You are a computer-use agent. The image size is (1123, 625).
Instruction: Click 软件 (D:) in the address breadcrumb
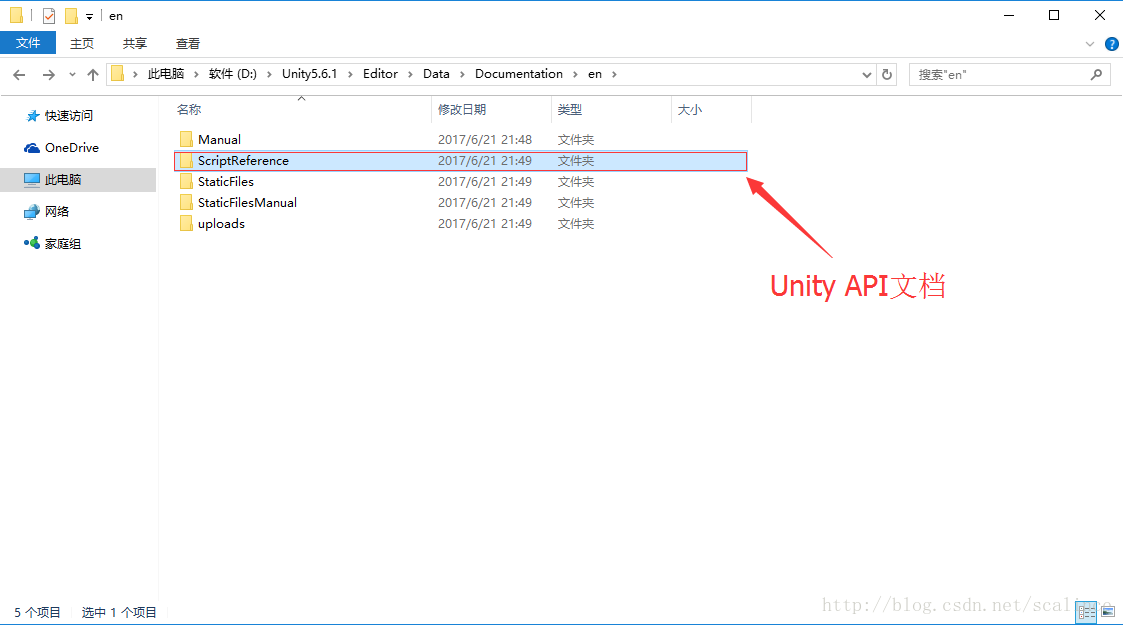[233, 74]
